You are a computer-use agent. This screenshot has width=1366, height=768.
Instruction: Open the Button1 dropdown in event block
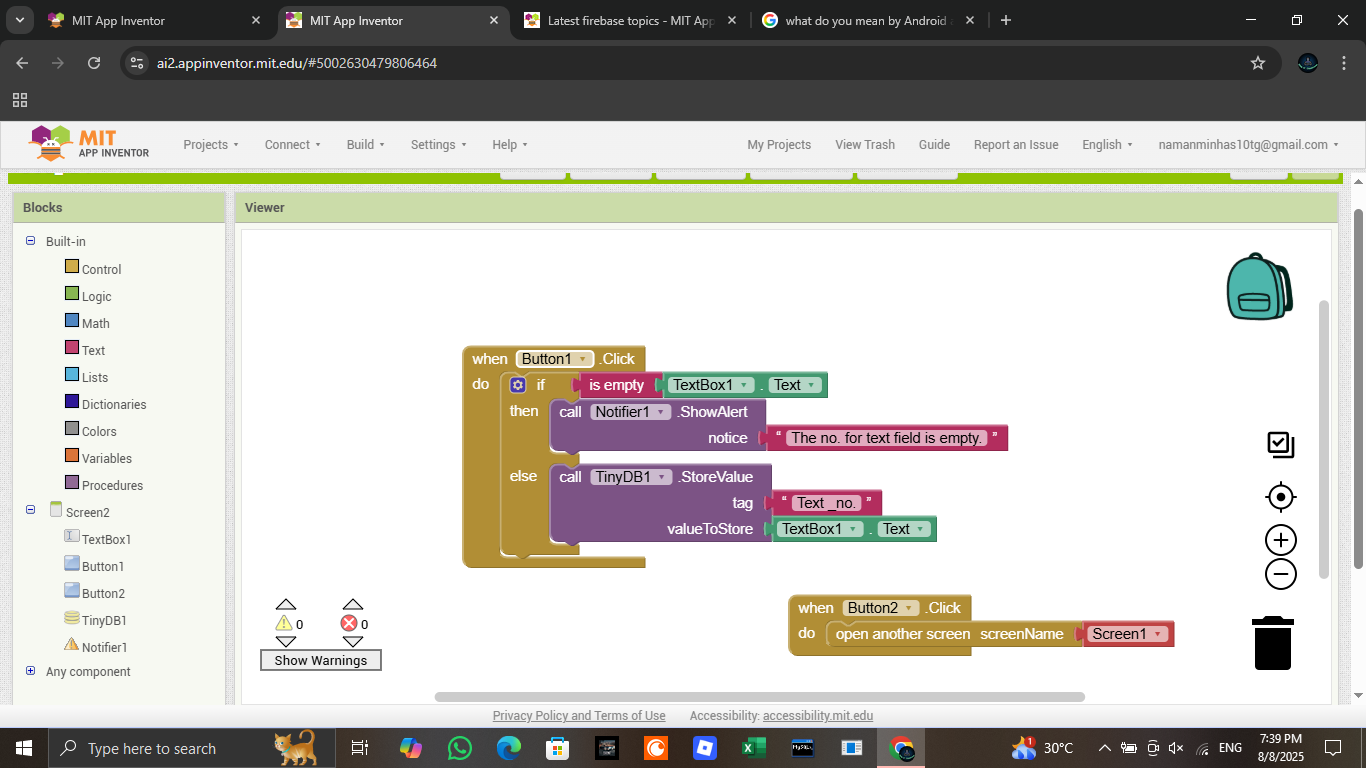pos(582,359)
